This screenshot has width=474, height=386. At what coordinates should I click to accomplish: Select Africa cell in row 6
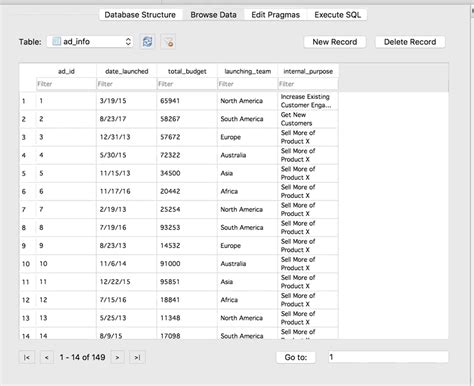(x=247, y=191)
